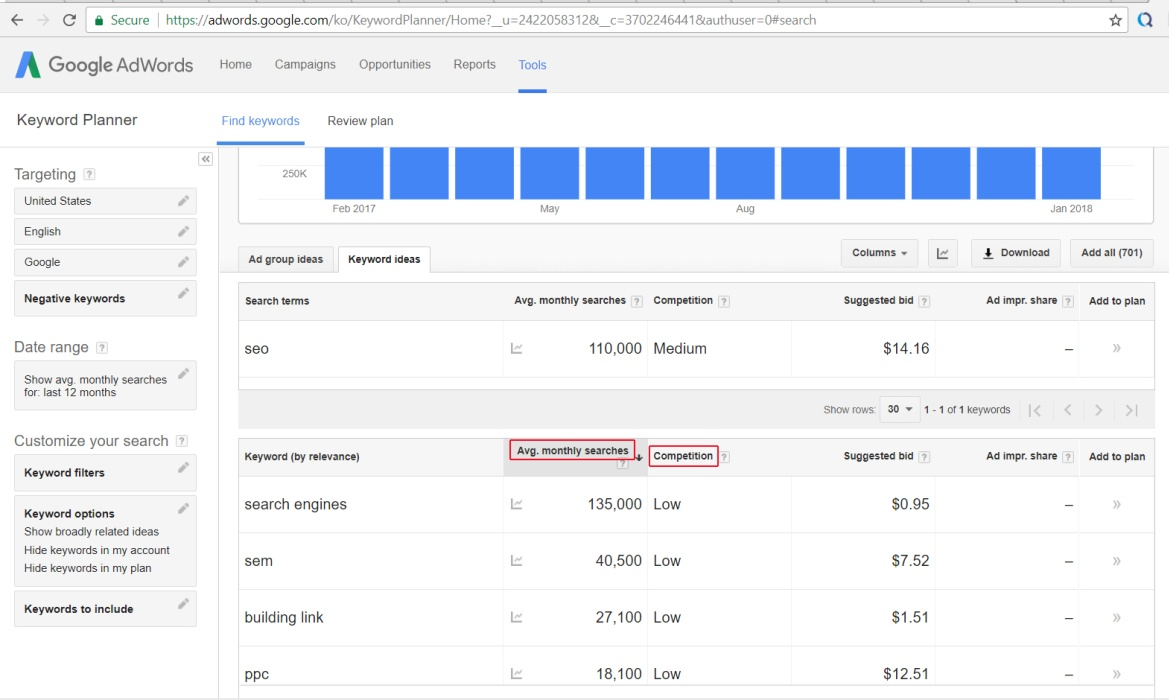
Task: Open help for Customize your search
Action: tap(181, 441)
